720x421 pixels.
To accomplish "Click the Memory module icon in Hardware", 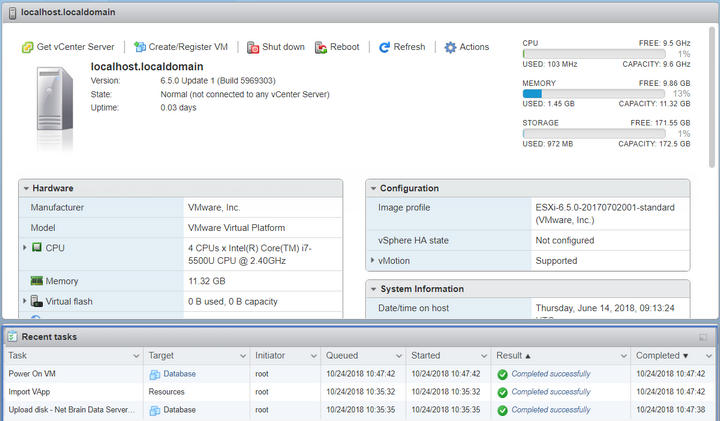I will (37, 281).
